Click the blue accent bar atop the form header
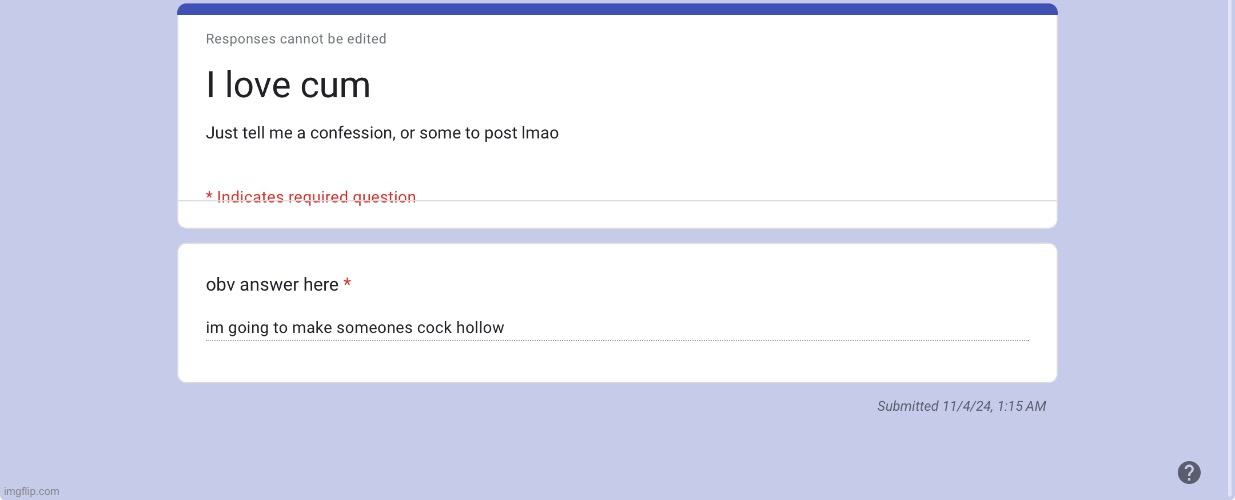This screenshot has width=1235, height=500. click(x=617, y=9)
